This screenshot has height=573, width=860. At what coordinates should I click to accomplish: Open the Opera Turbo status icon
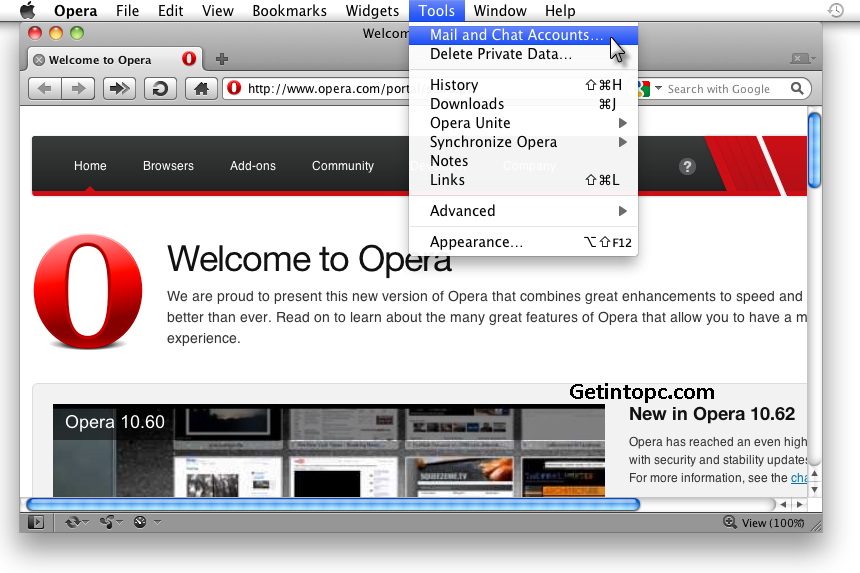pyautogui.click(x=140, y=522)
